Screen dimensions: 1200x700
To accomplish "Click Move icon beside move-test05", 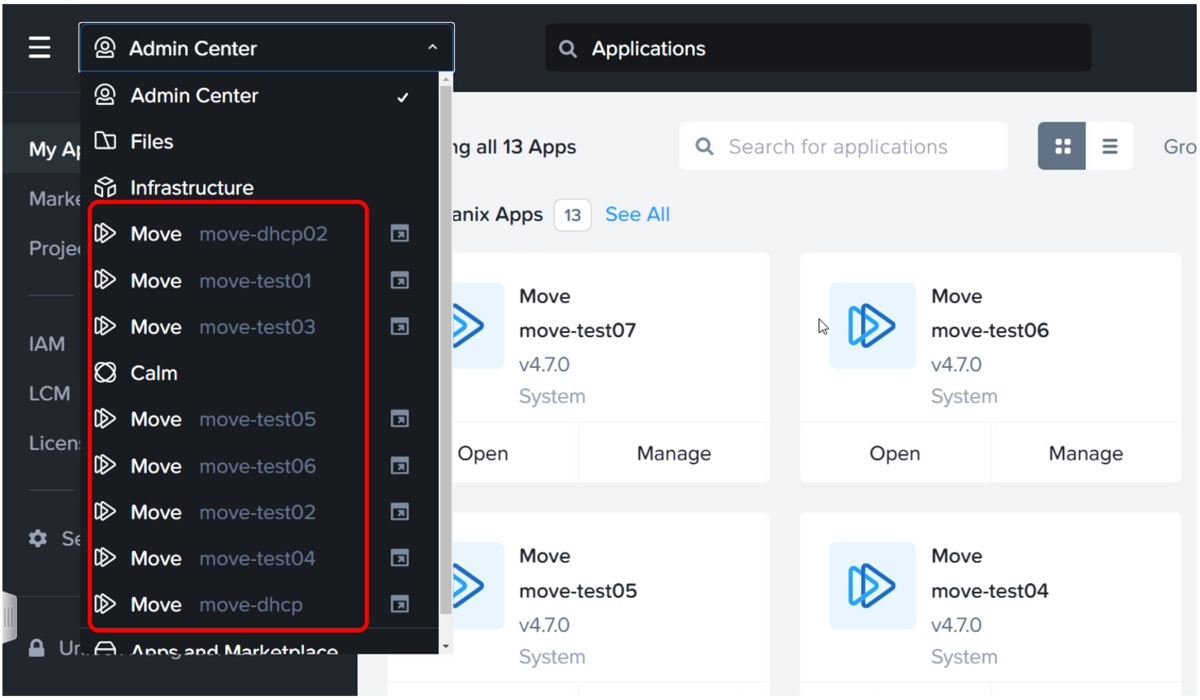I will pos(105,419).
